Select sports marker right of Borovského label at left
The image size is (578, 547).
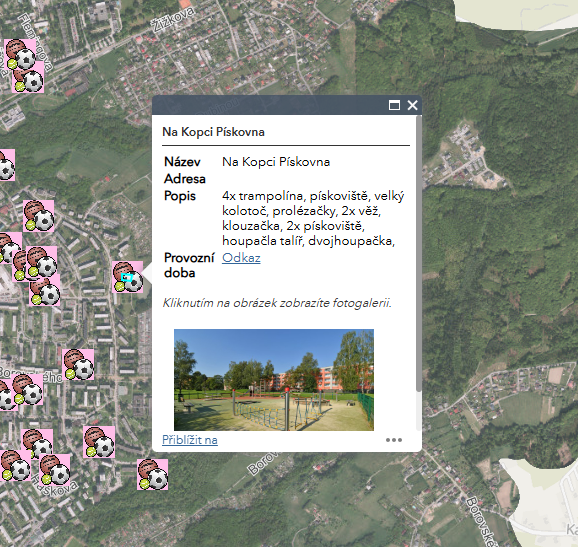pos(78,365)
